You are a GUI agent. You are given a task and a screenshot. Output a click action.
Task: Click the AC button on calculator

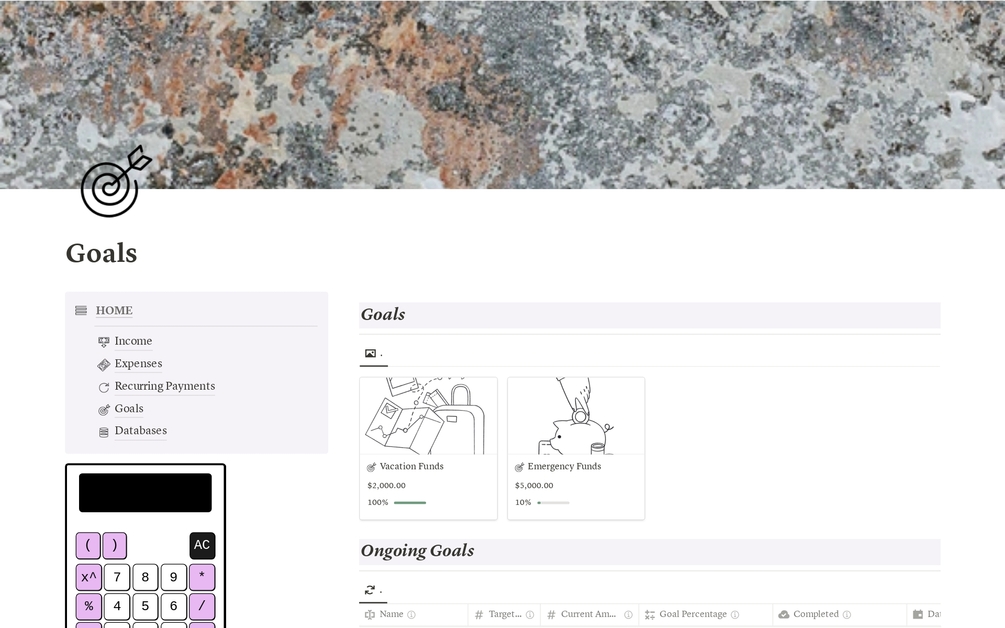(x=202, y=545)
